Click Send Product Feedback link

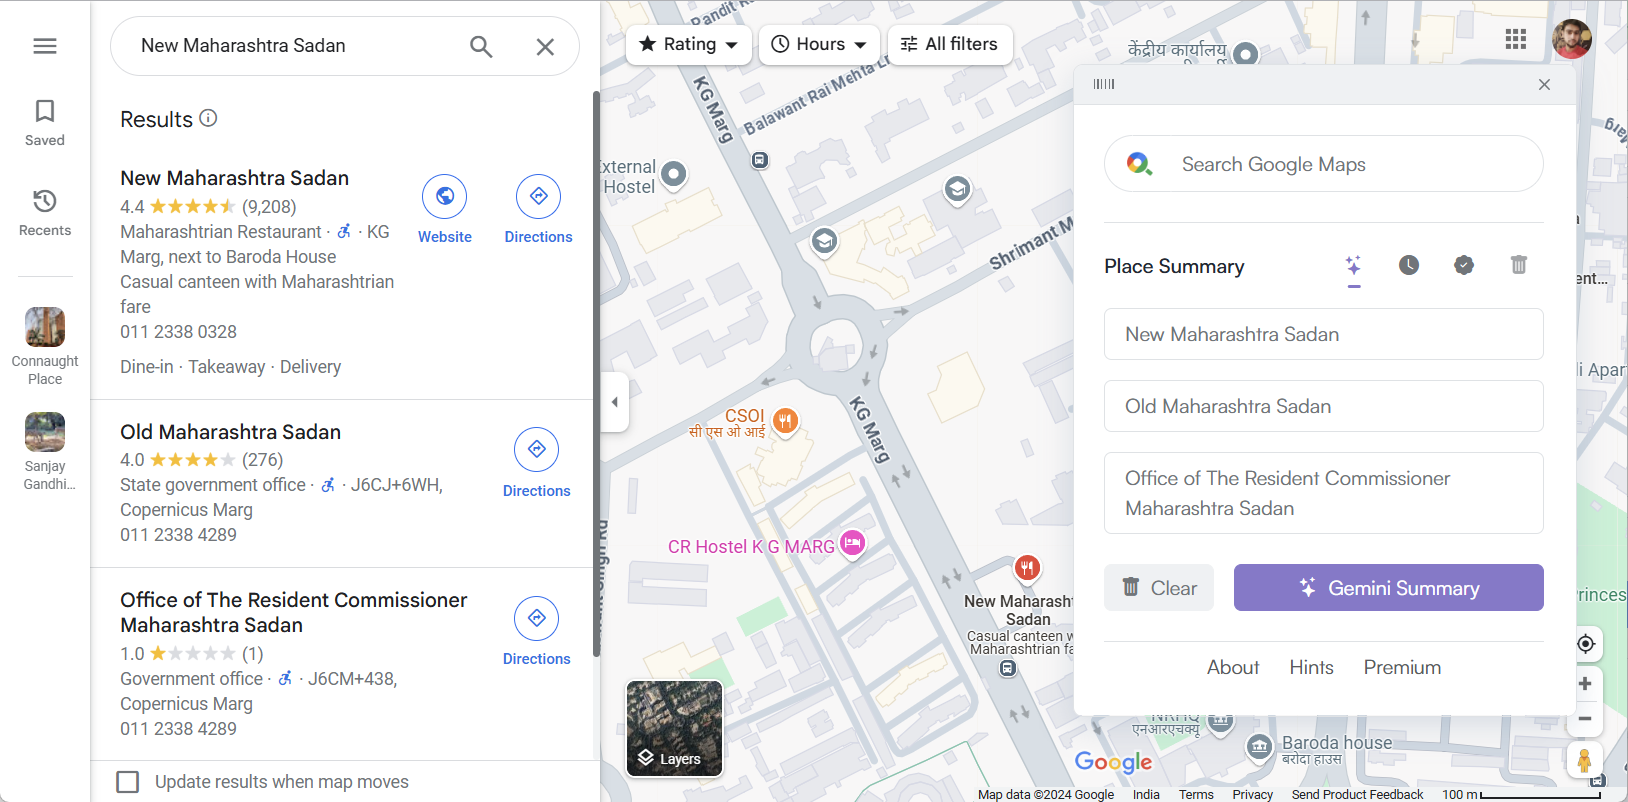tap(1357, 795)
